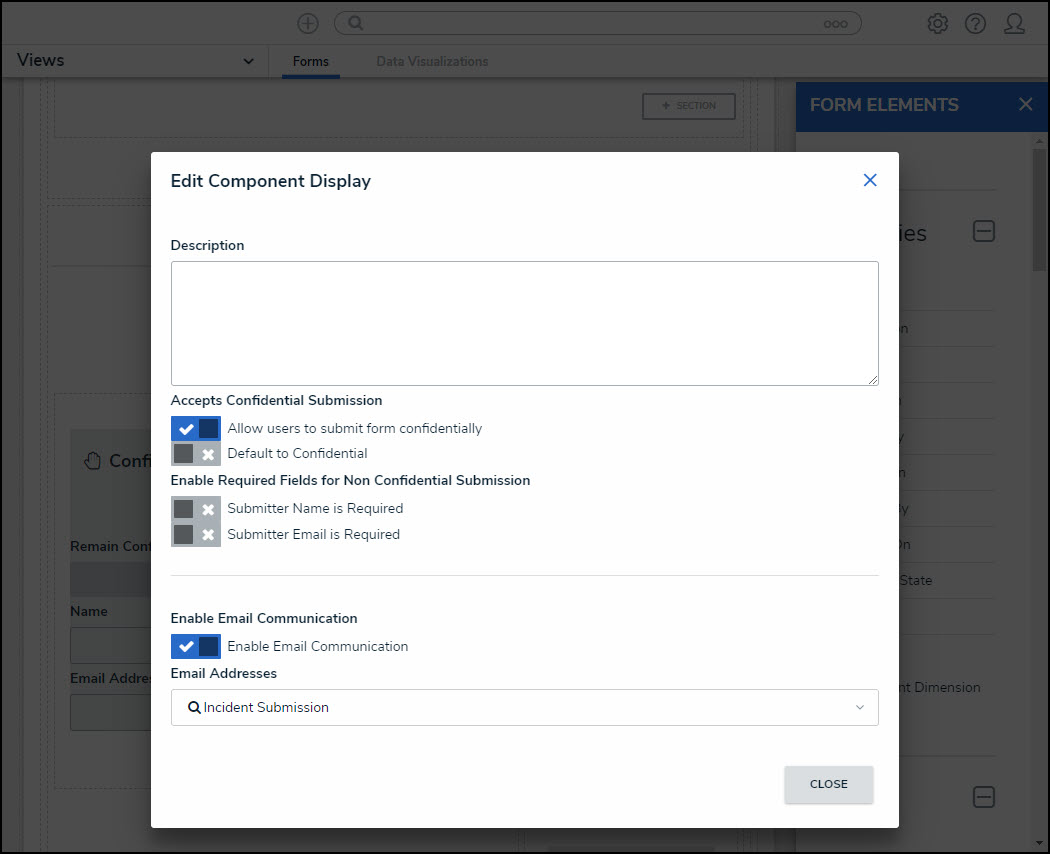Expand the Views dropdown
1050x854 pixels.
click(x=248, y=61)
